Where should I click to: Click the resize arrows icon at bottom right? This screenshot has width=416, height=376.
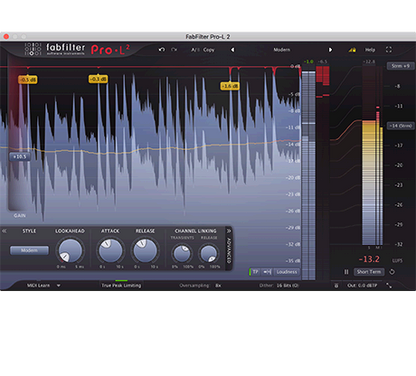[x=389, y=285]
